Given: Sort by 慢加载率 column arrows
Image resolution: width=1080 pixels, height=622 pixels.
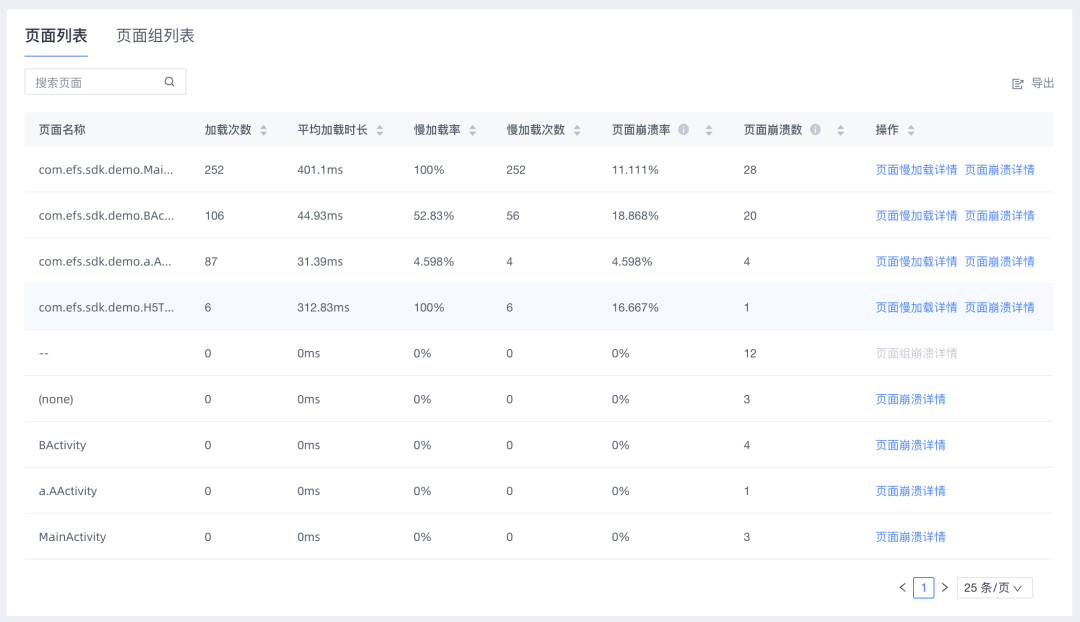Looking at the screenshot, I should (x=473, y=130).
